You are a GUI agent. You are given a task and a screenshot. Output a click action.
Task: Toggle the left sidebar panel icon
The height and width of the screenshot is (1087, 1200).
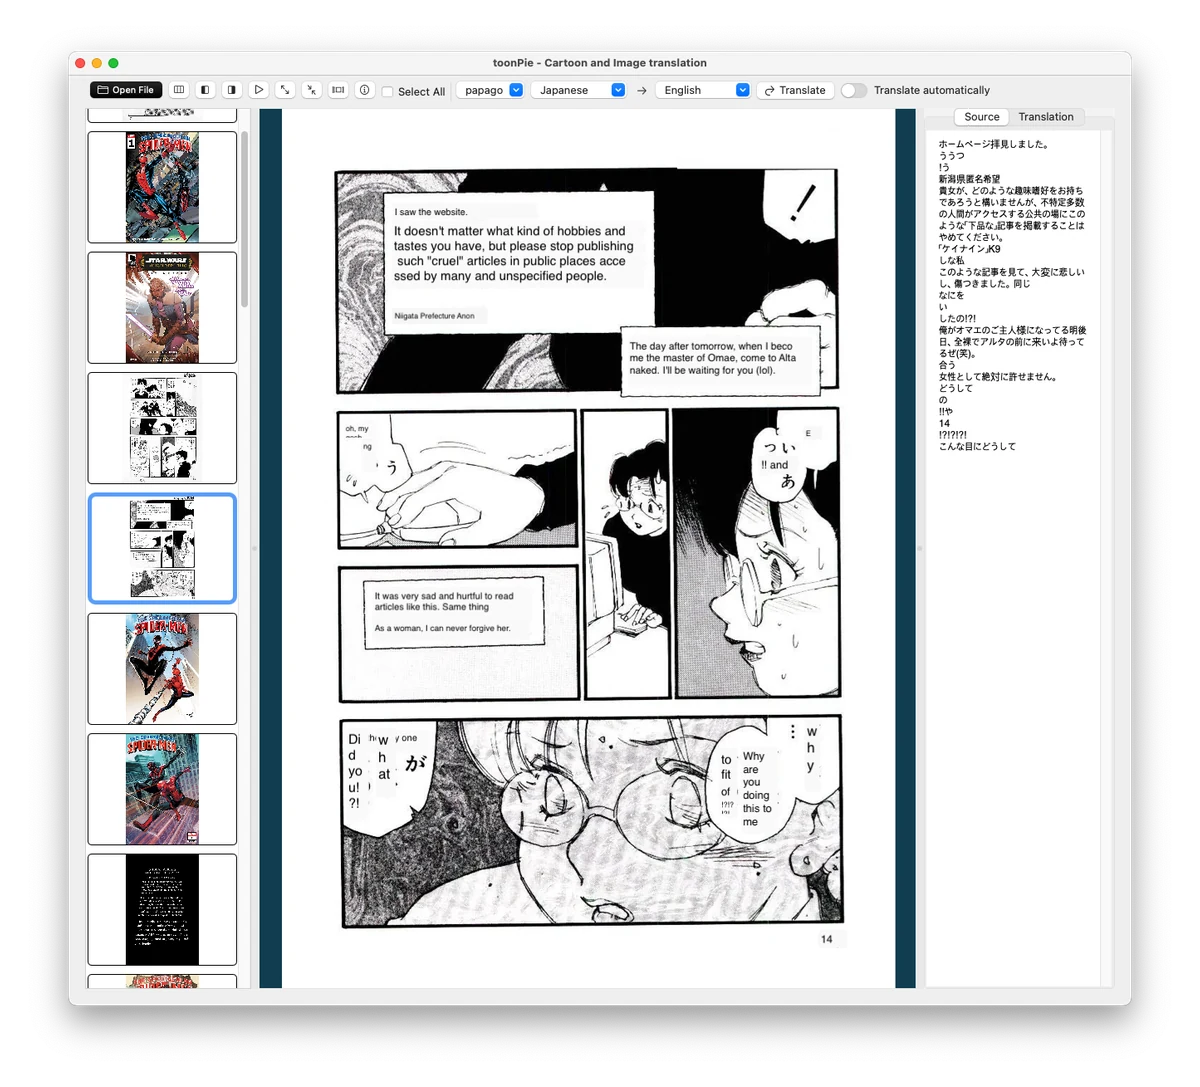pos(205,90)
